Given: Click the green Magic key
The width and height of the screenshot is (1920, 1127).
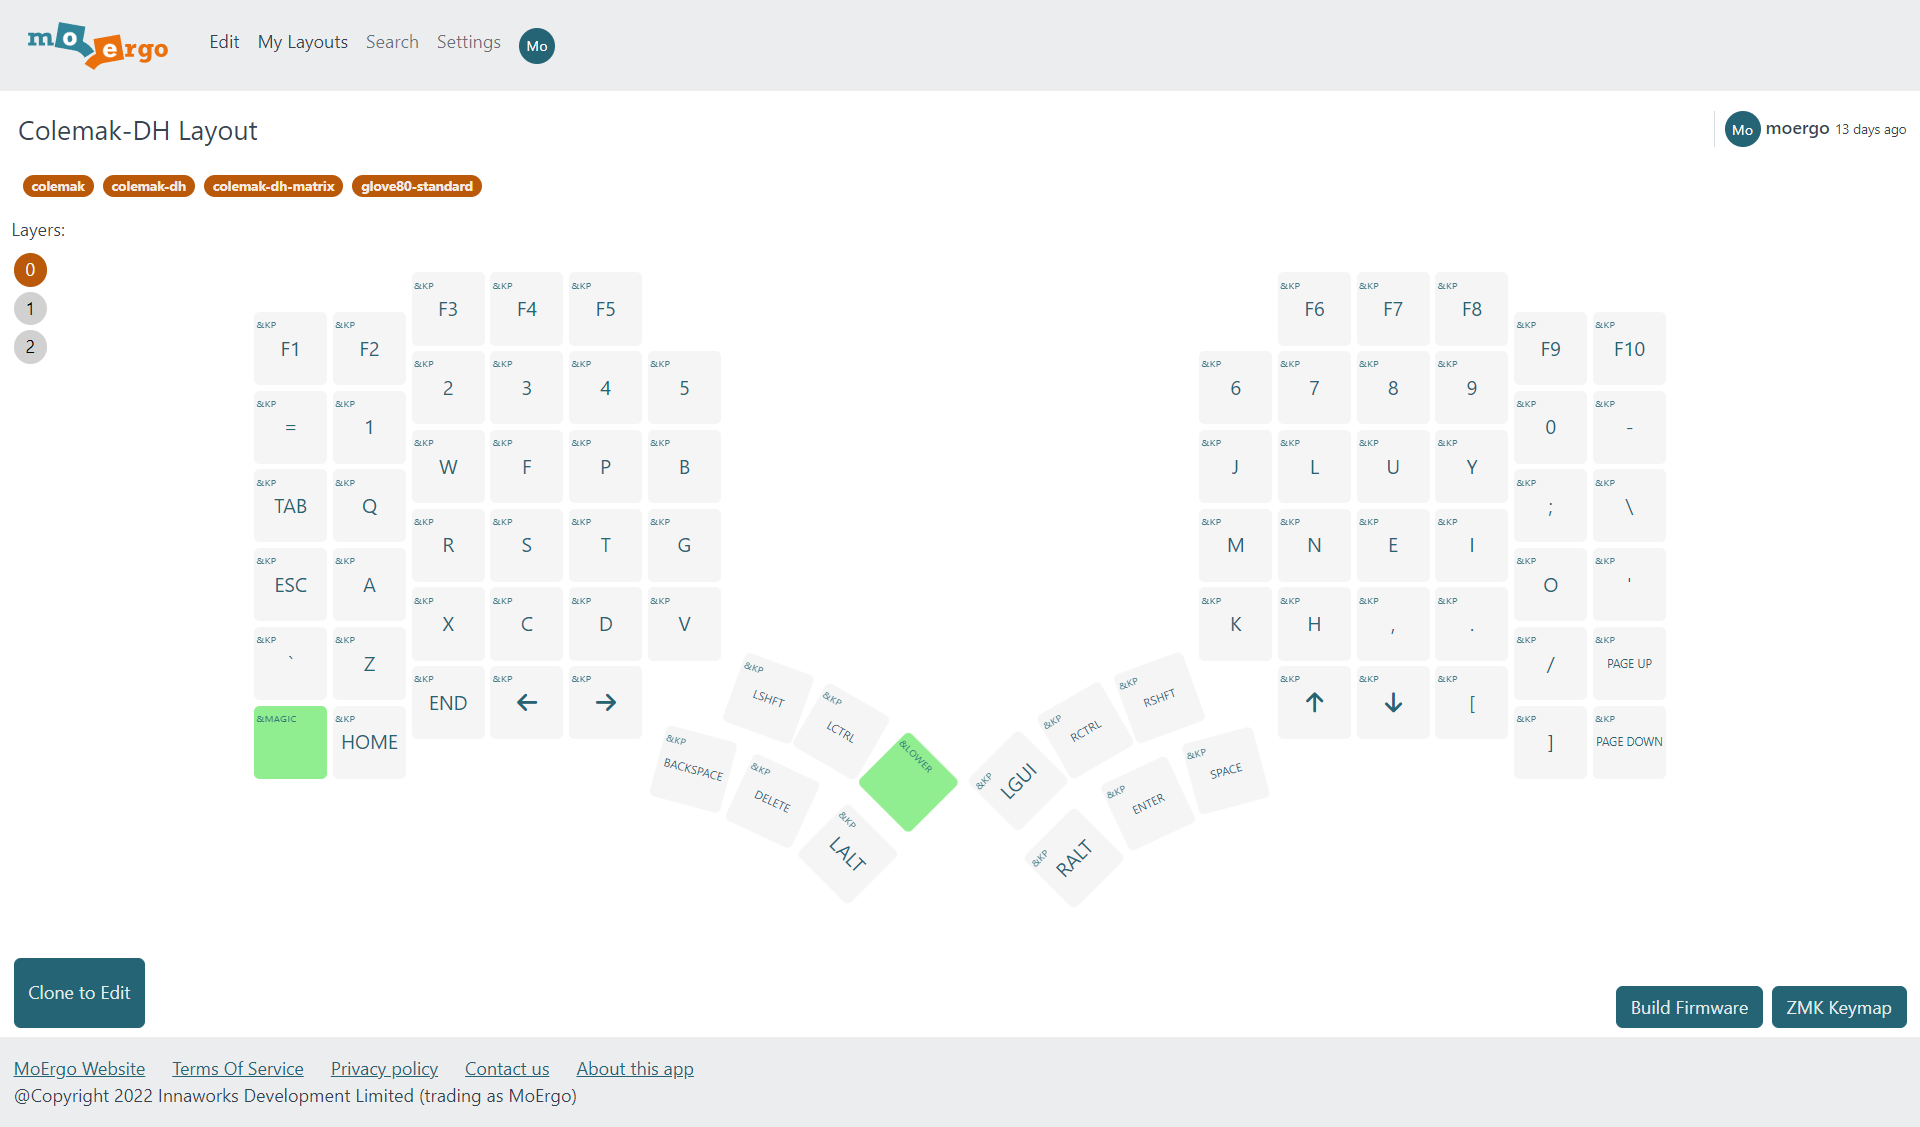Looking at the screenshot, I should (x=290, y=742).
